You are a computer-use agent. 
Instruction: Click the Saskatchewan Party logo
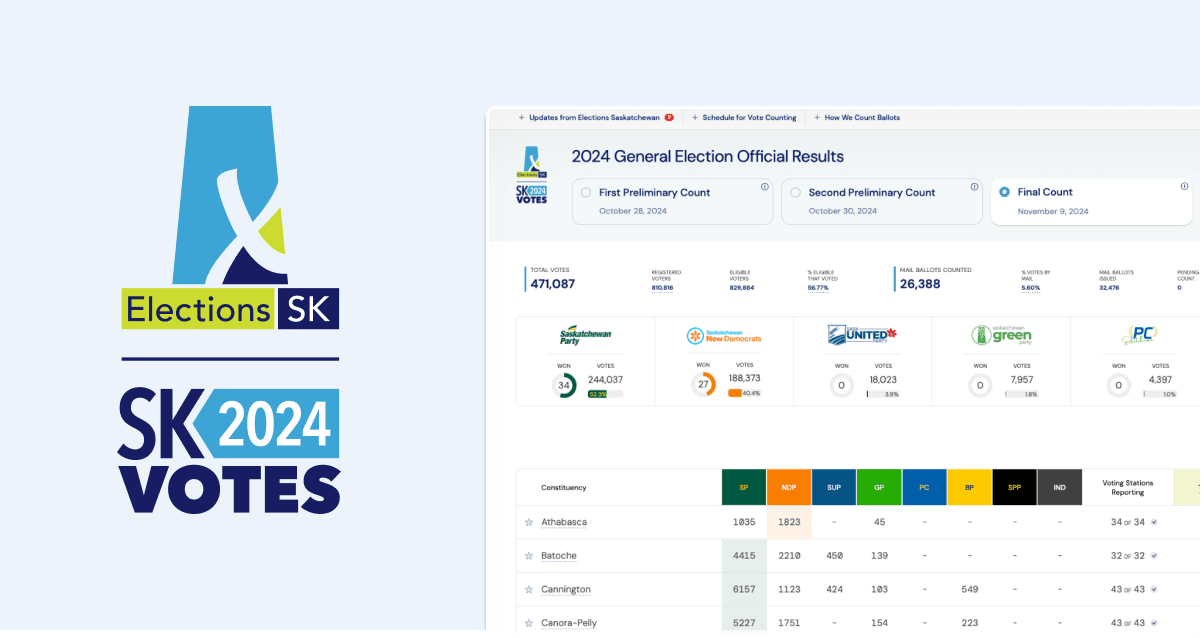(x=585, y=336)
